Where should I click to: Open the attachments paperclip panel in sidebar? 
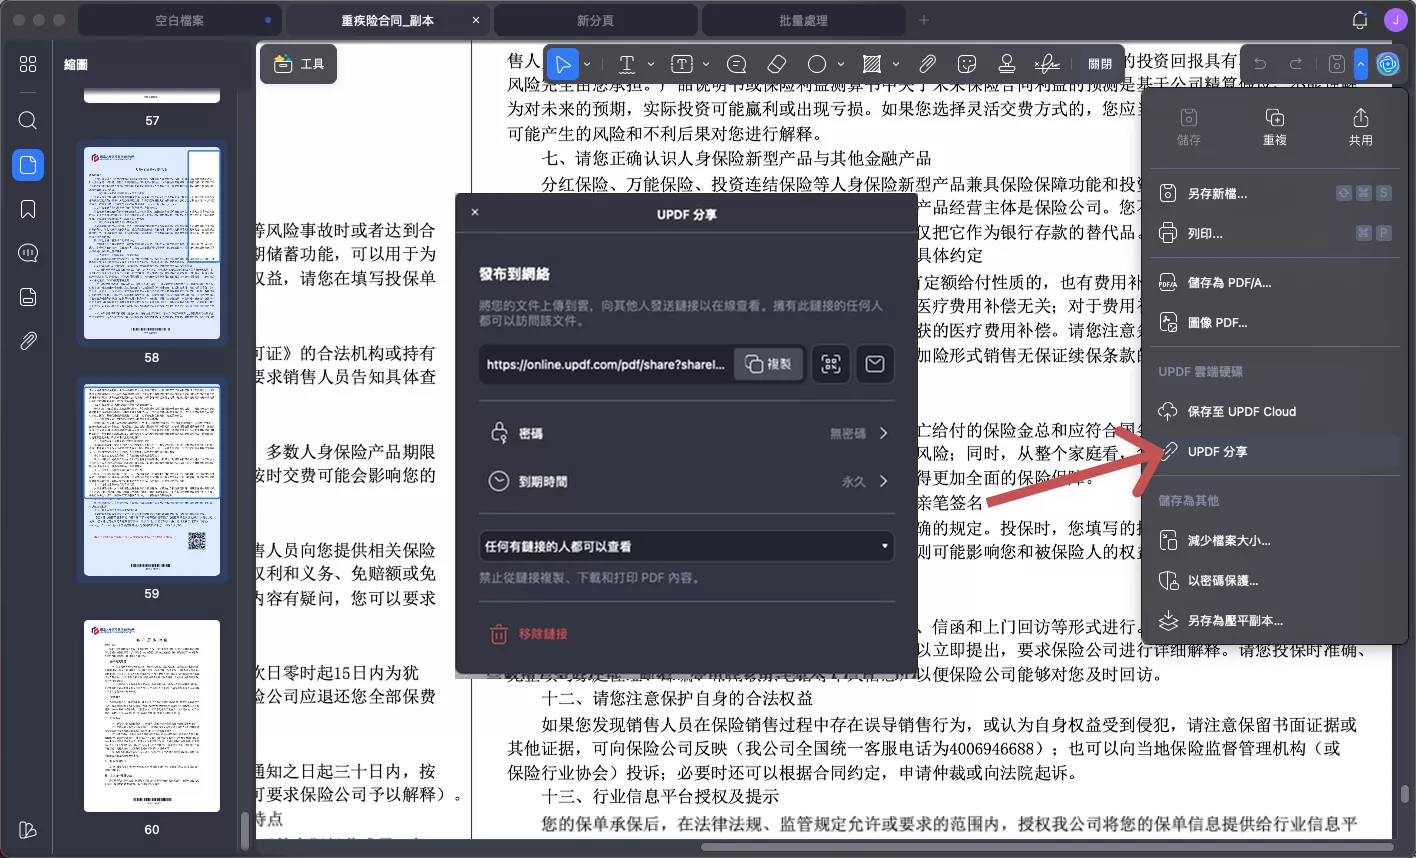28,341
